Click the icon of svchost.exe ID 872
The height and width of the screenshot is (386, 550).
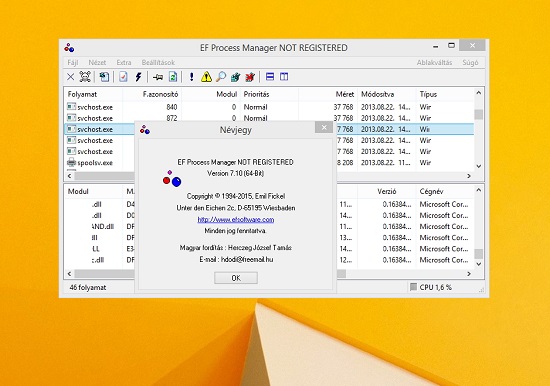[72, 118]
